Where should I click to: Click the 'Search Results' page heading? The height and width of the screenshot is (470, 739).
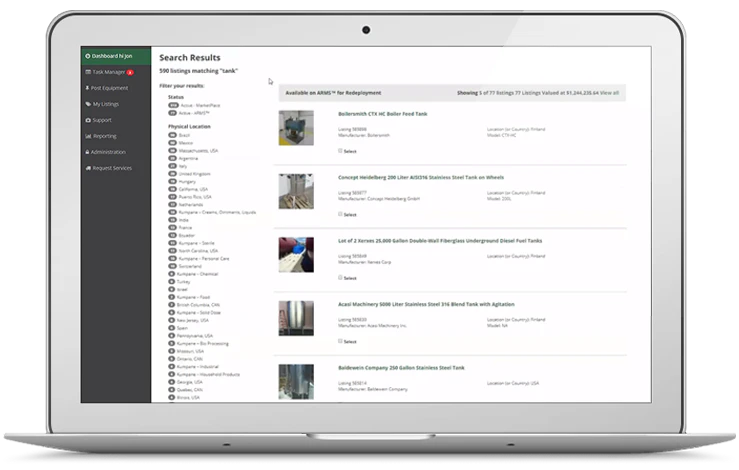tap(189, 58)
